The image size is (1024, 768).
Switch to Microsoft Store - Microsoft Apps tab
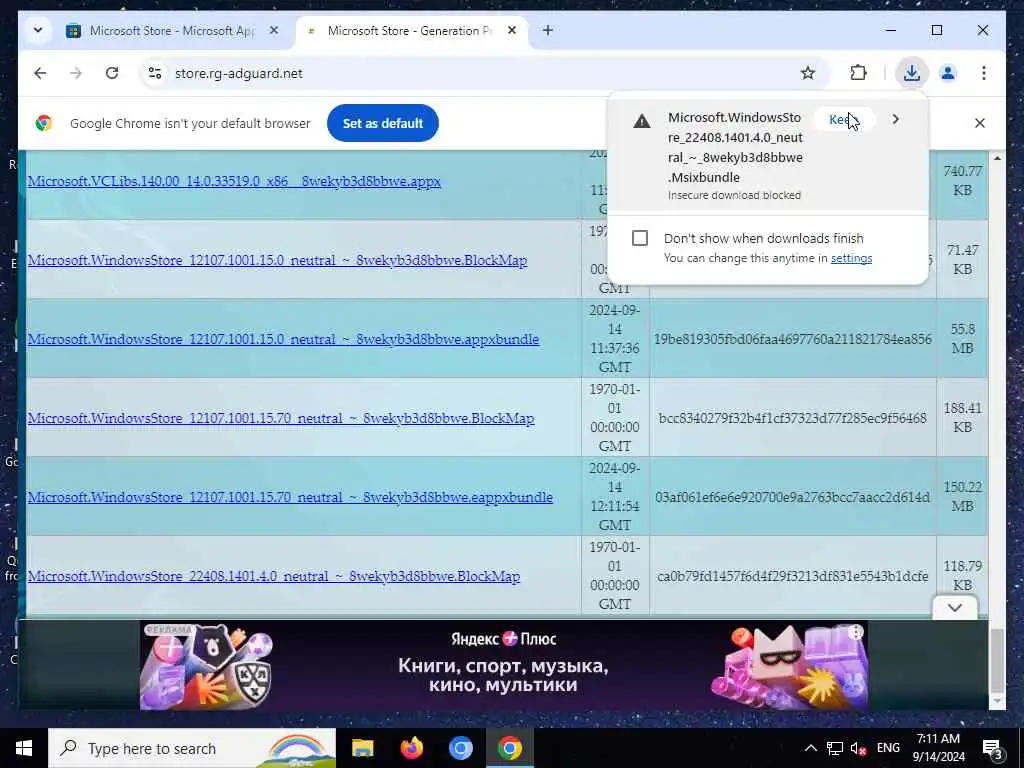(x=172, y=31)
